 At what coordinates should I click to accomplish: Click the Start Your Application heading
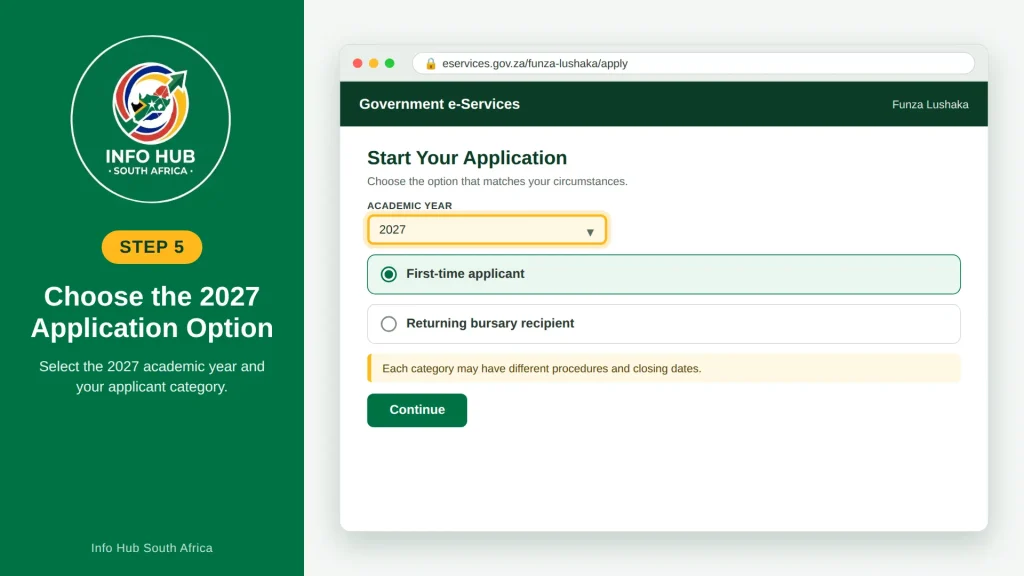click(467, 158)
